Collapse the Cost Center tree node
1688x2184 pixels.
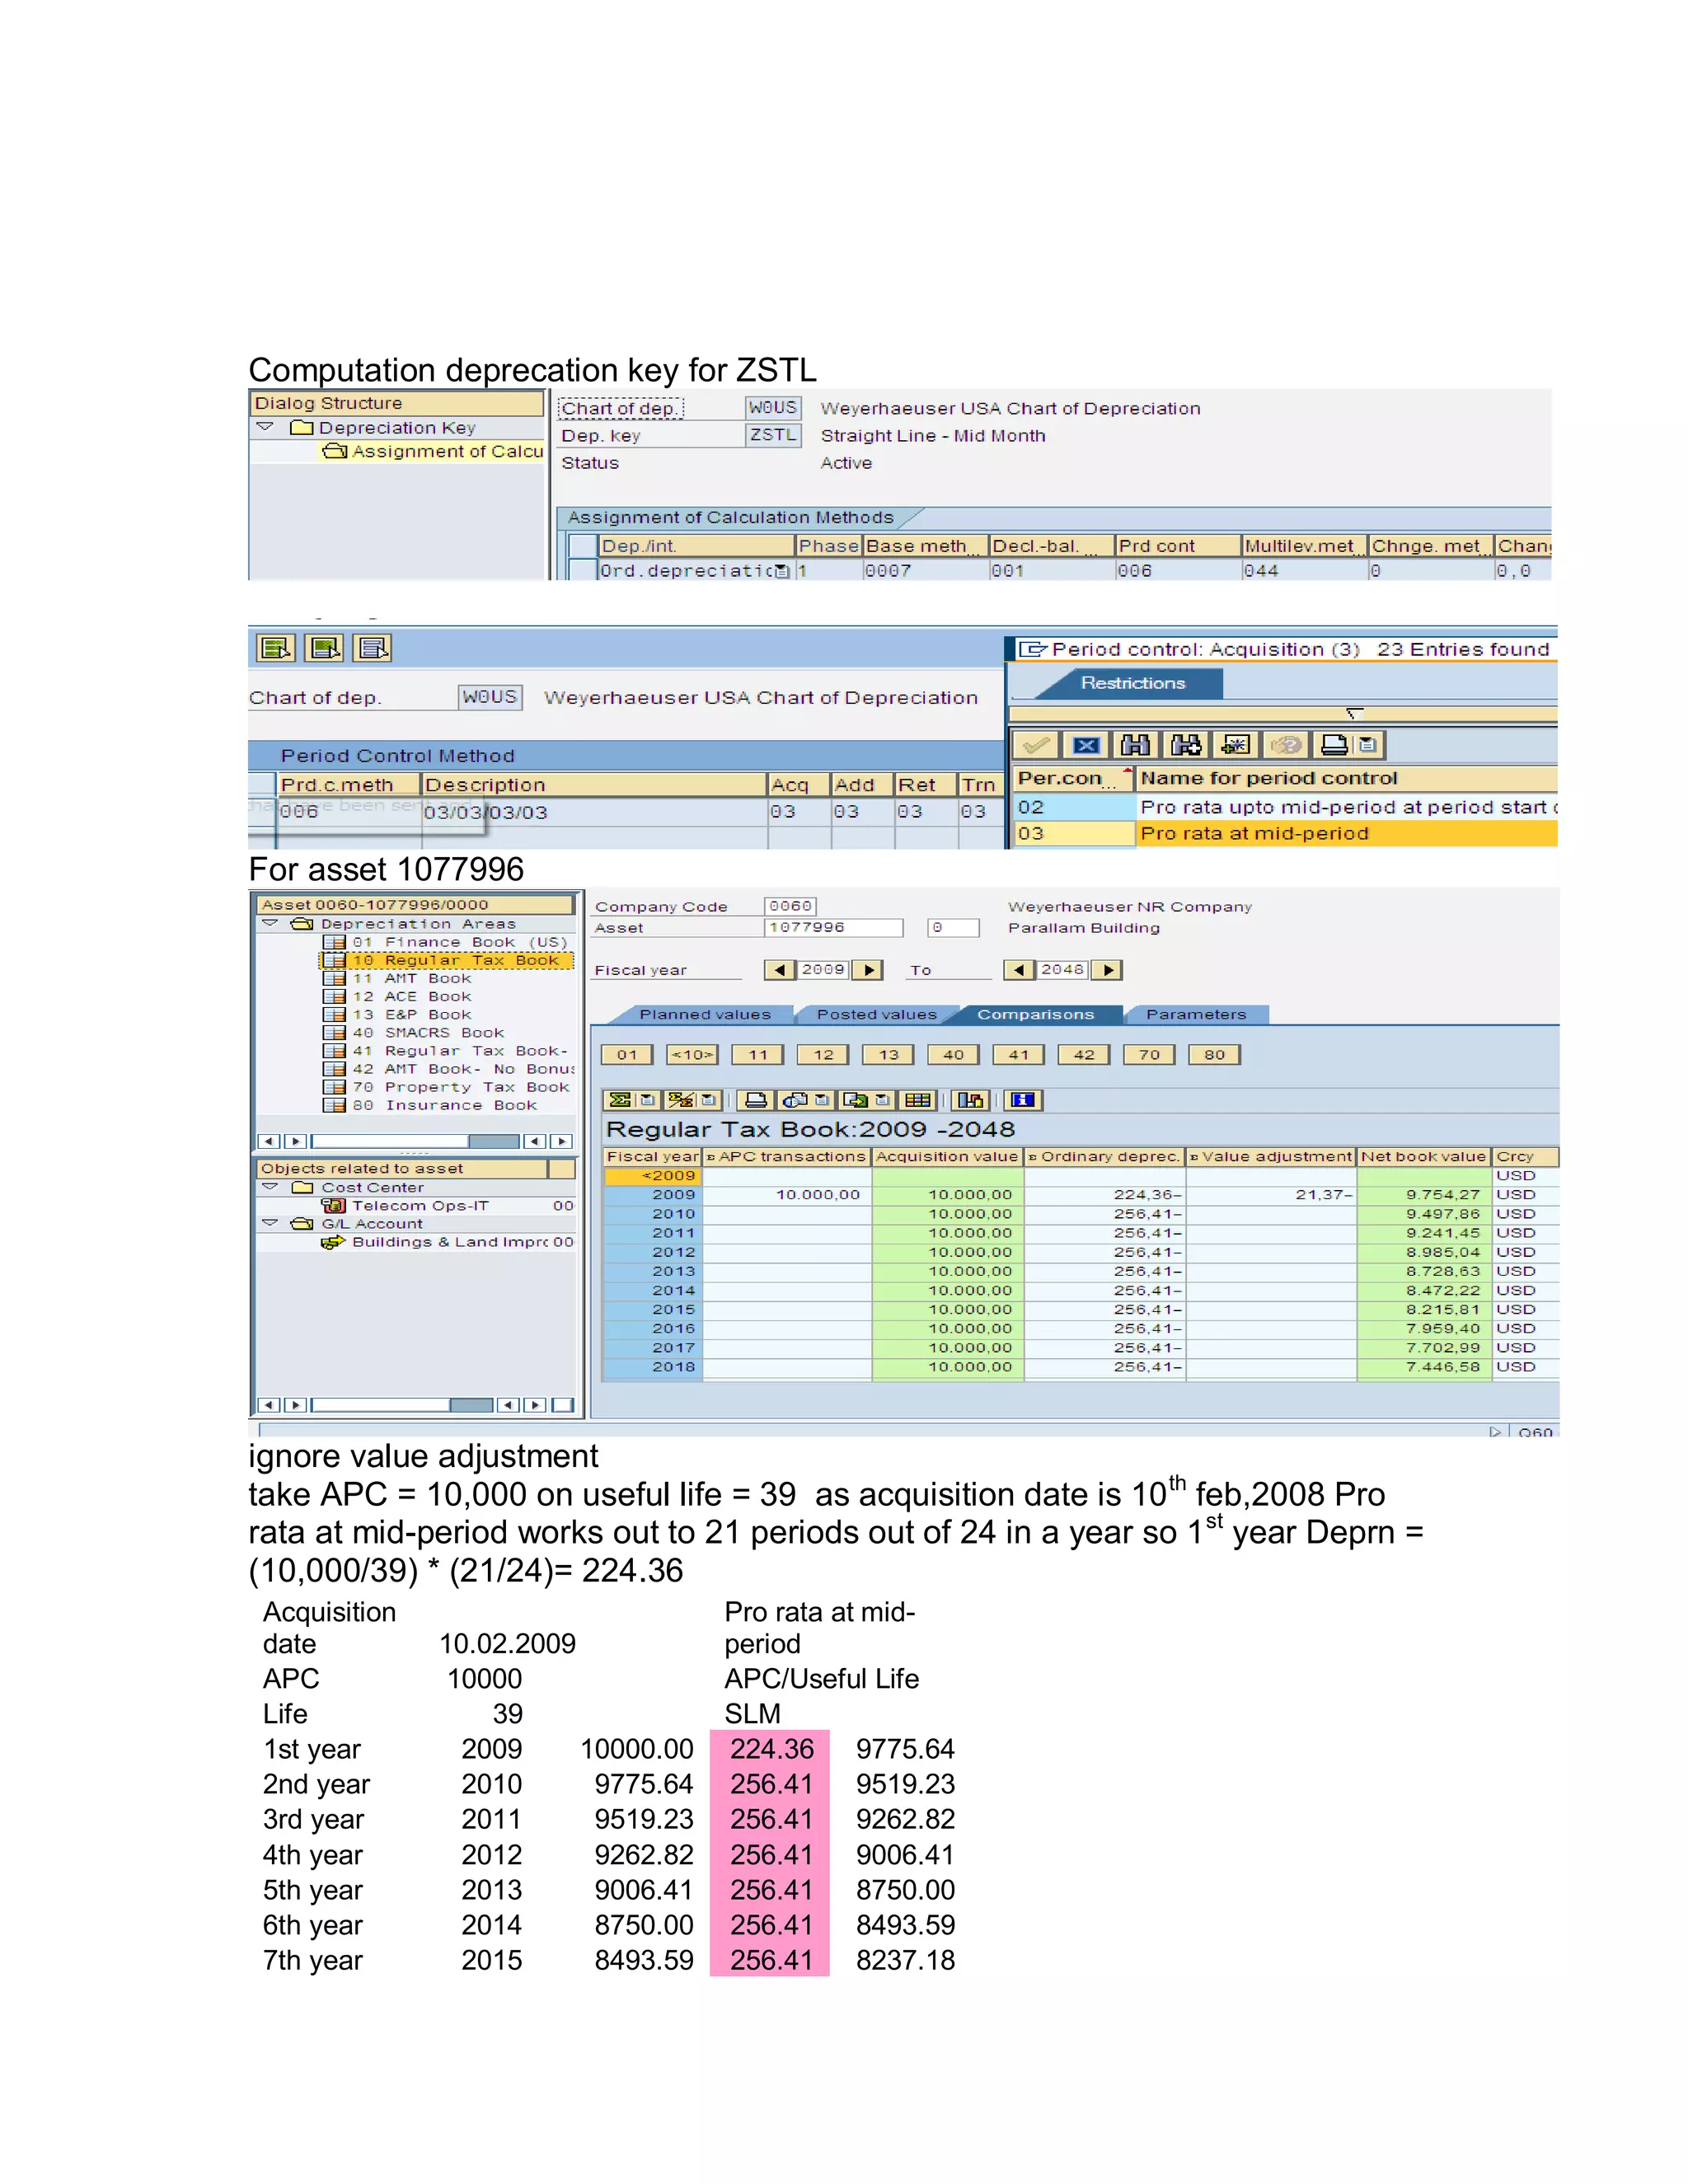[x=270, y=1187]
